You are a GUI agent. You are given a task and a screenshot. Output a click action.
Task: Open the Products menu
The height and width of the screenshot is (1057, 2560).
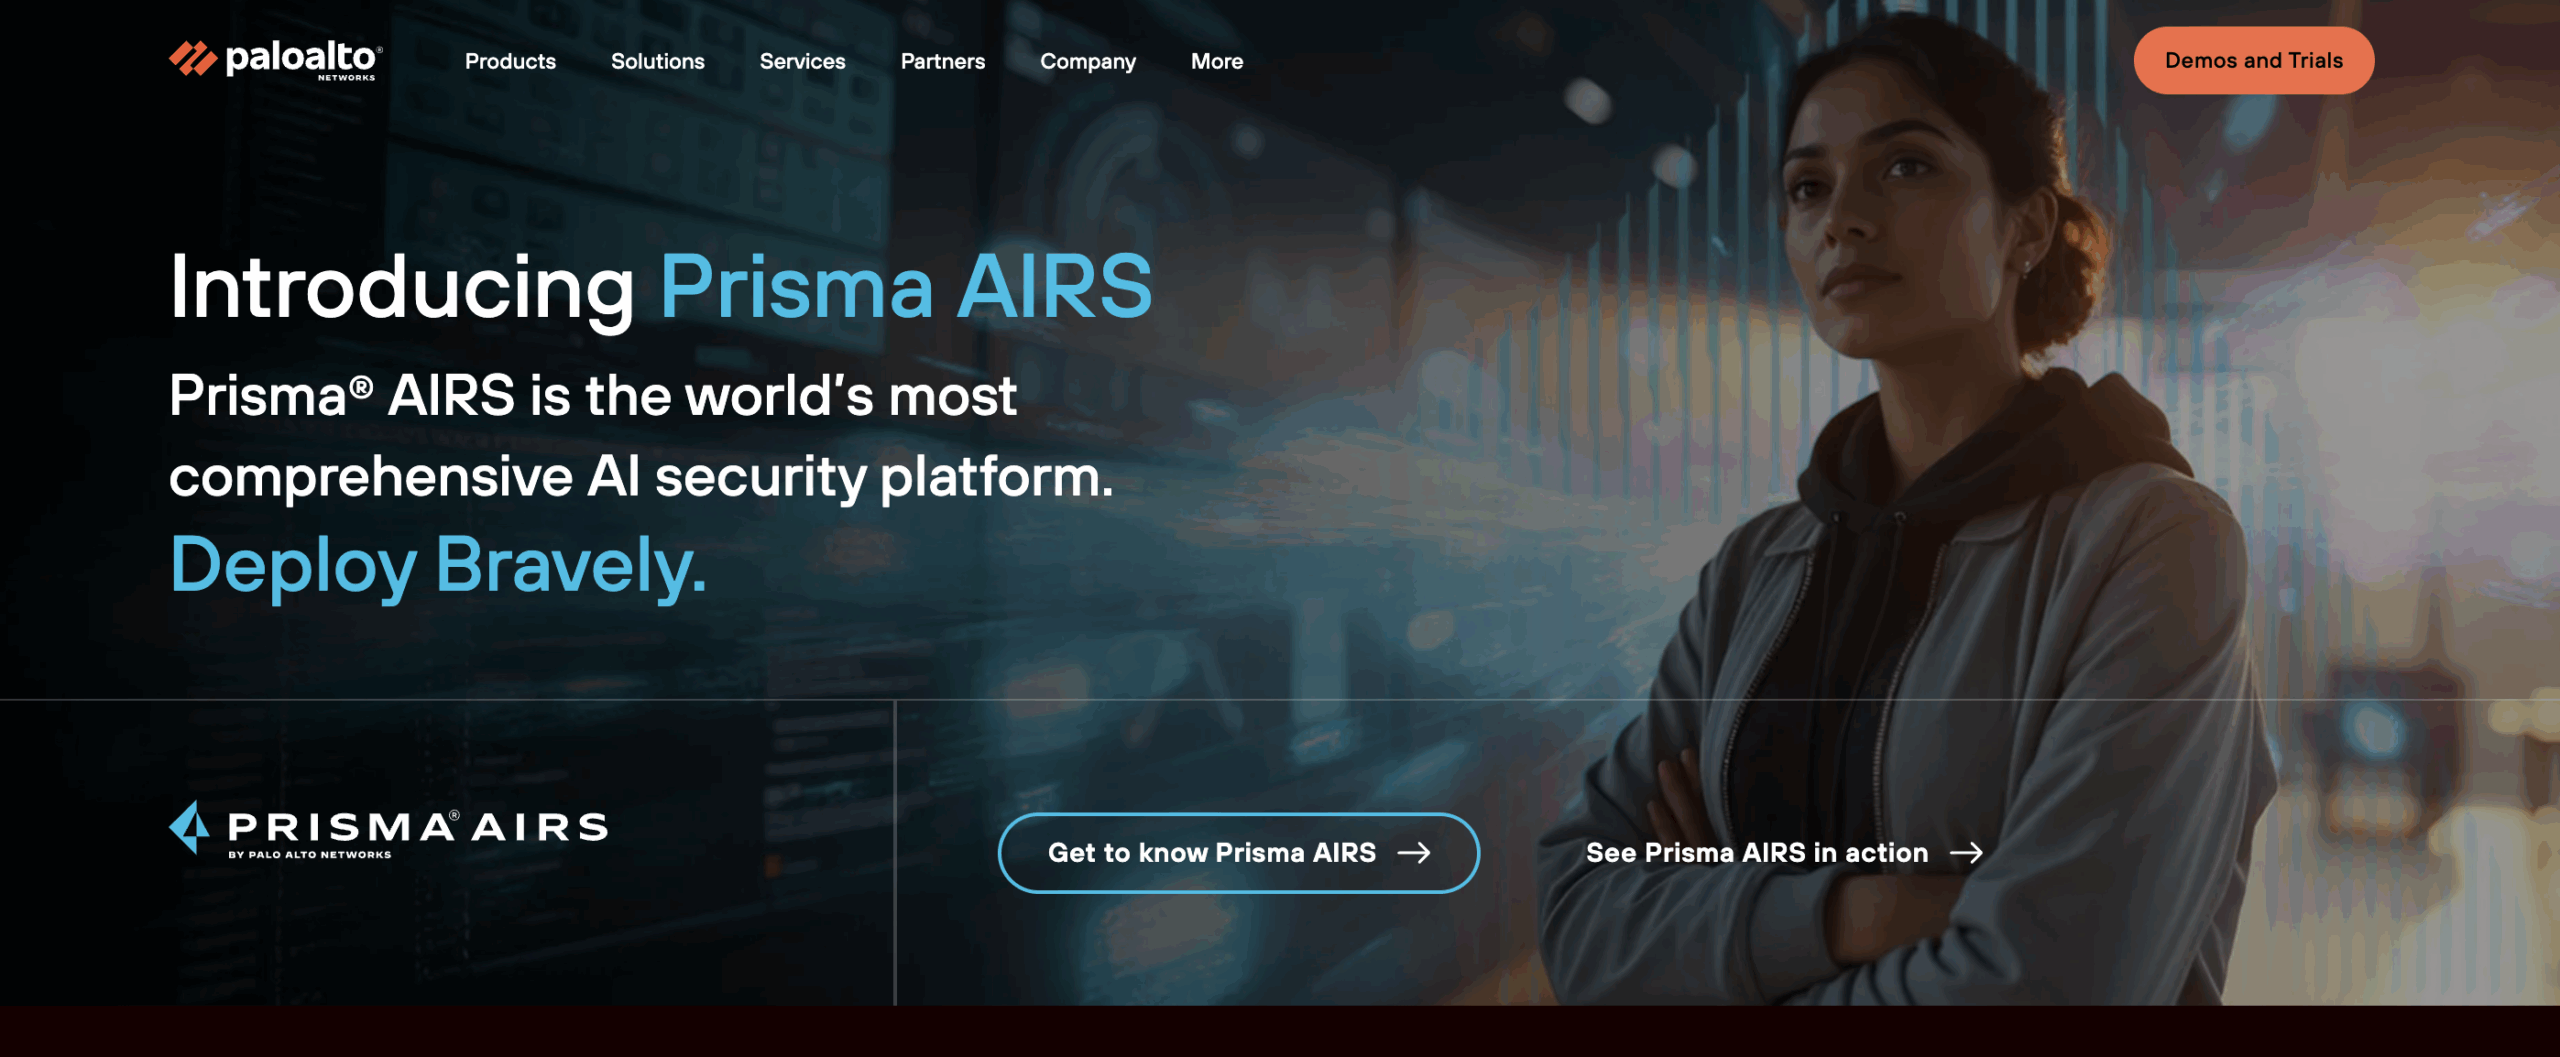pyautogui.click(x=510, y=61)
